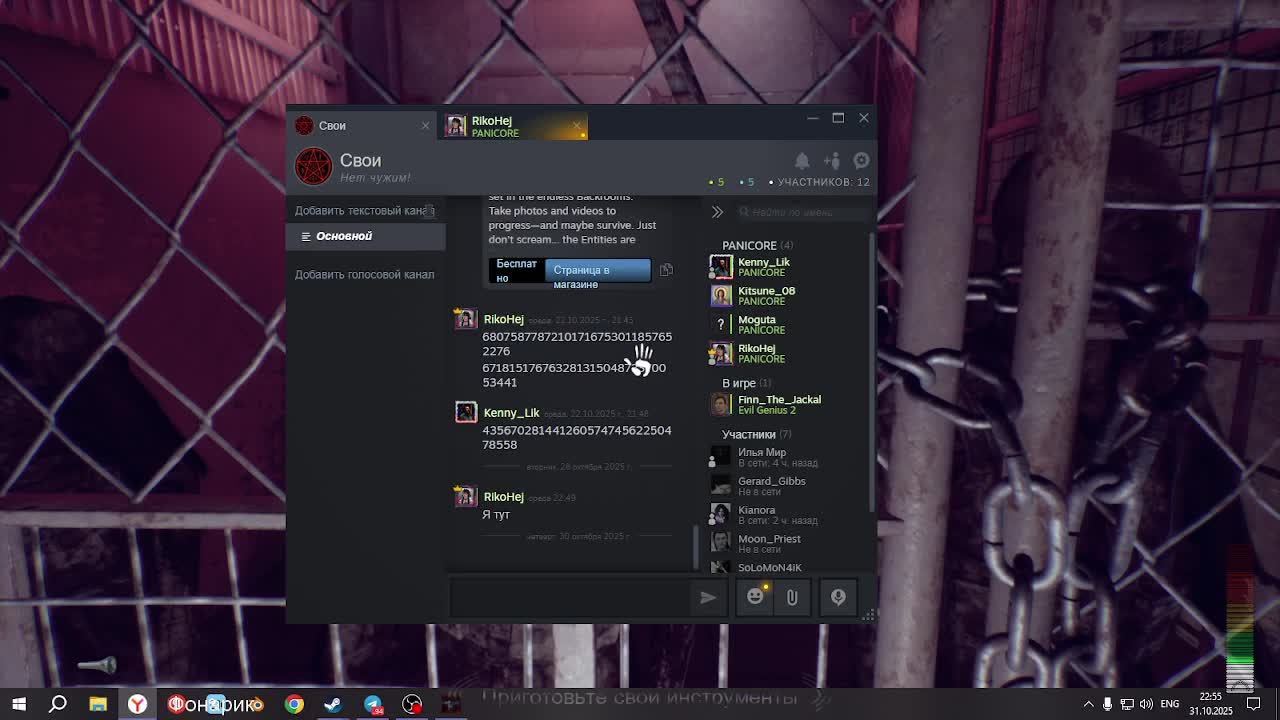Switch ENG input language
This screenshot has width=1280, height=720.
(1169, 704)
